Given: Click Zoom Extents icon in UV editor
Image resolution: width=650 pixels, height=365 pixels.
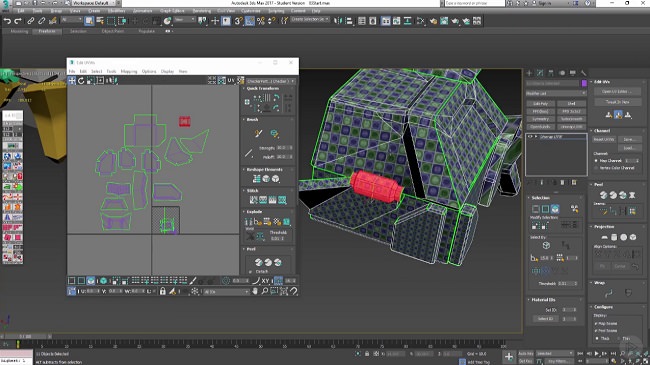Looking at the screenshot, I should click(284, 291).
